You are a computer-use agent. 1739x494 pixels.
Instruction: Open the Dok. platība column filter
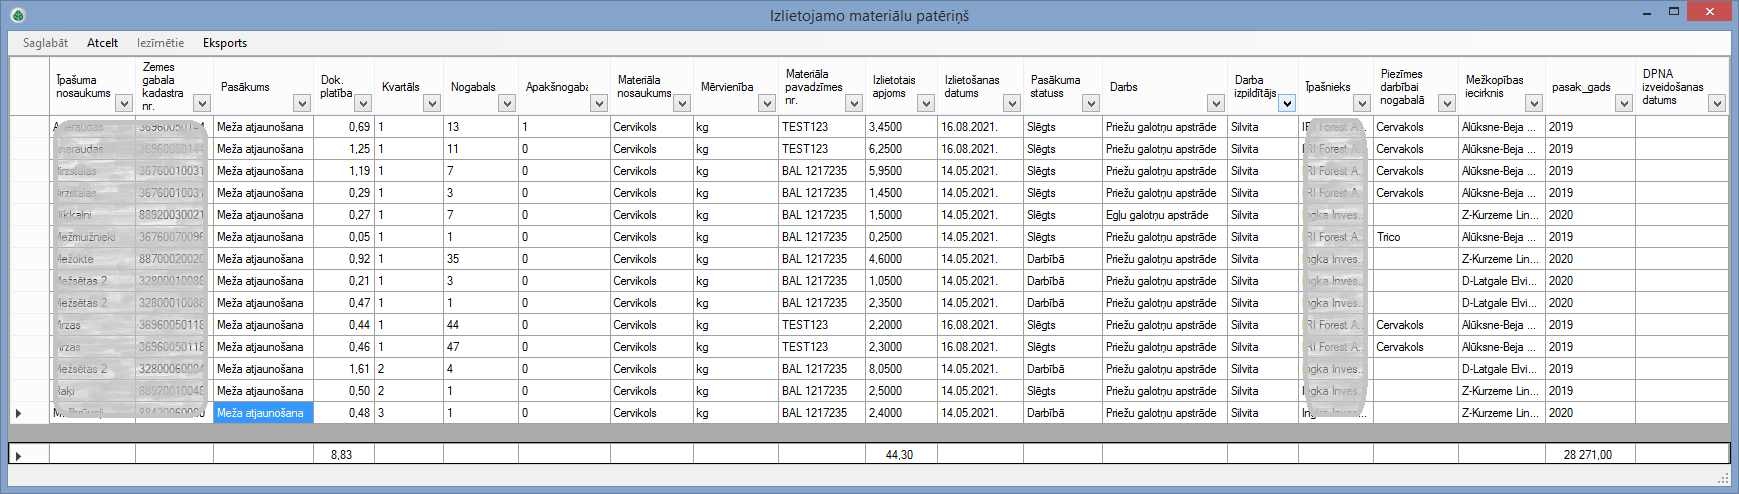[363, 103]
